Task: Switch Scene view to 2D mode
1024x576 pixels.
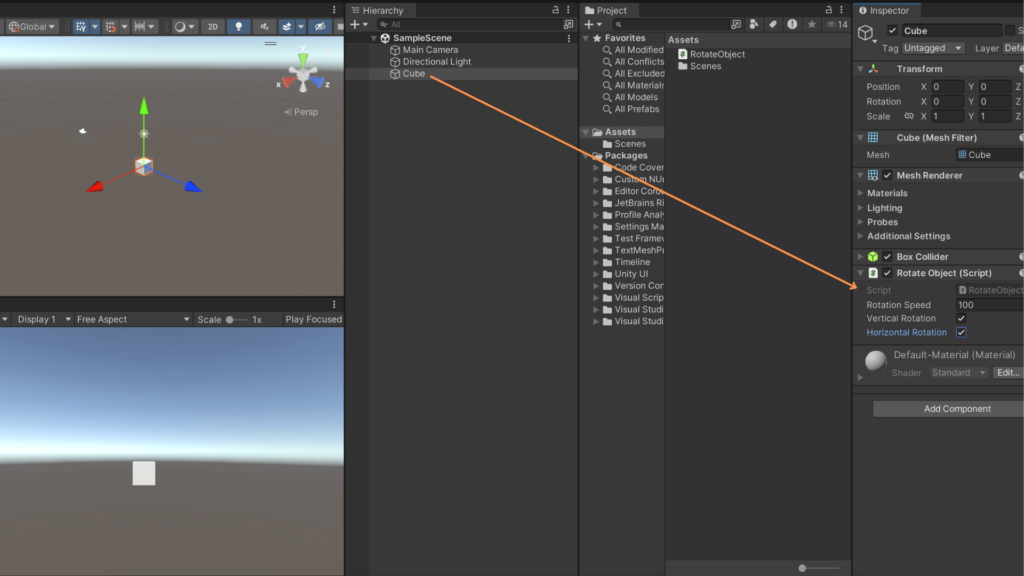Action: click(212, 27)
